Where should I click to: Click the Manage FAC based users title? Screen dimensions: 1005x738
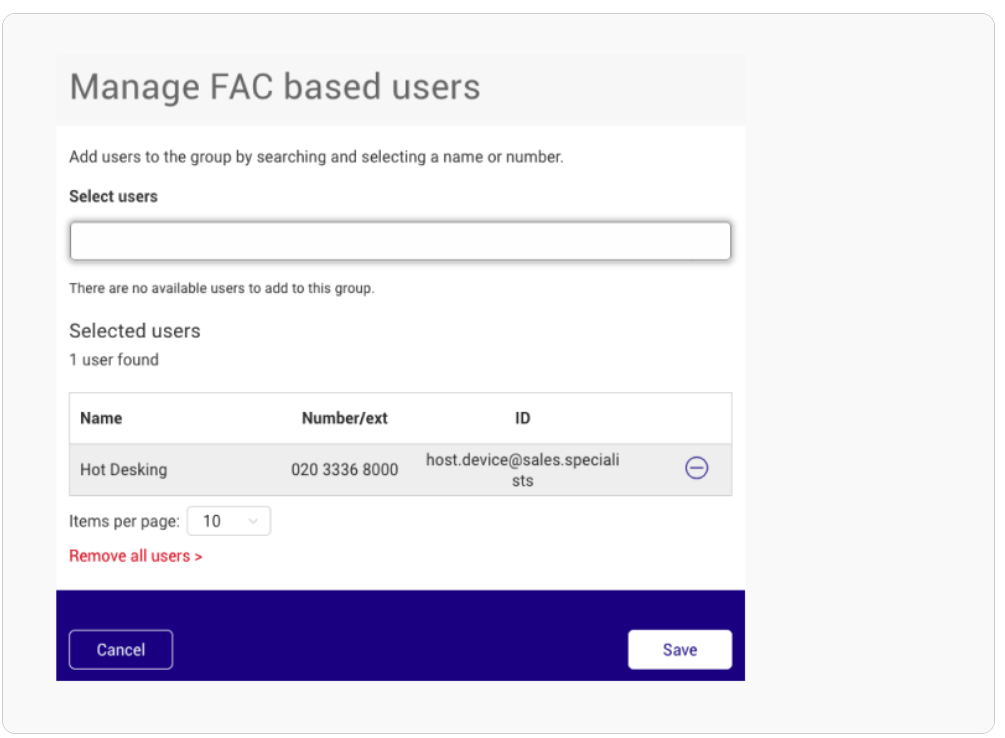(x=274, y=87)
